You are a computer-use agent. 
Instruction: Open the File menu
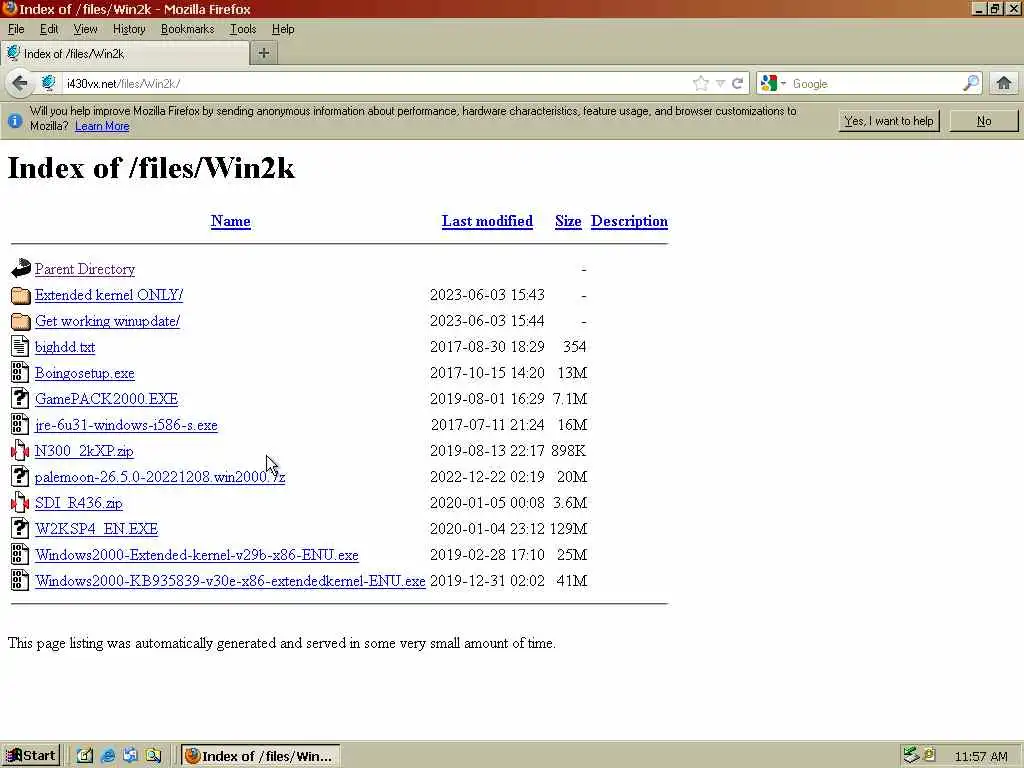click(16, 29)
